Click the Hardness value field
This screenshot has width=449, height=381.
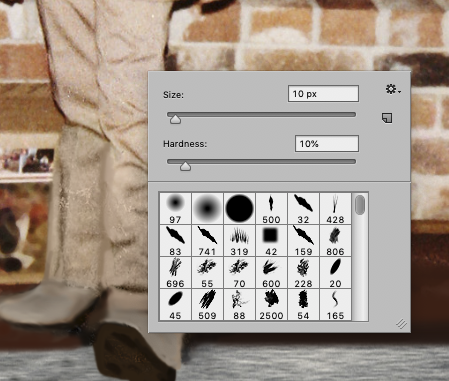327,144
